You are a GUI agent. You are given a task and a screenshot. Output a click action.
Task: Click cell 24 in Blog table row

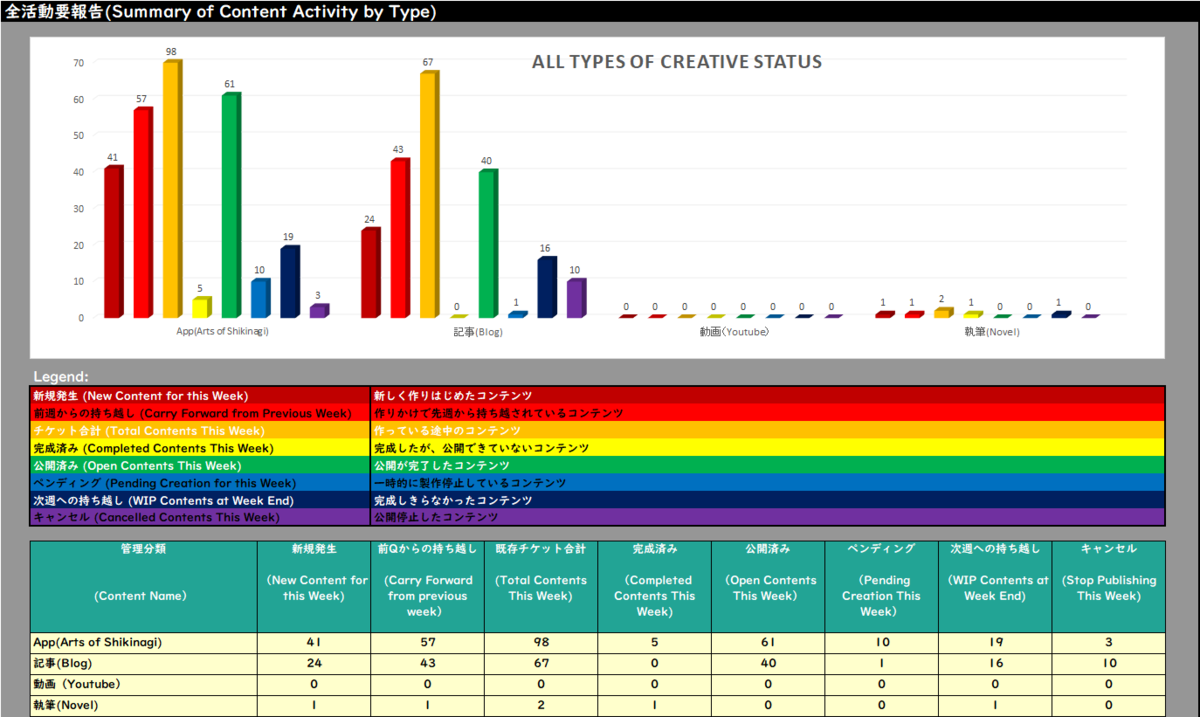point(315,663)
